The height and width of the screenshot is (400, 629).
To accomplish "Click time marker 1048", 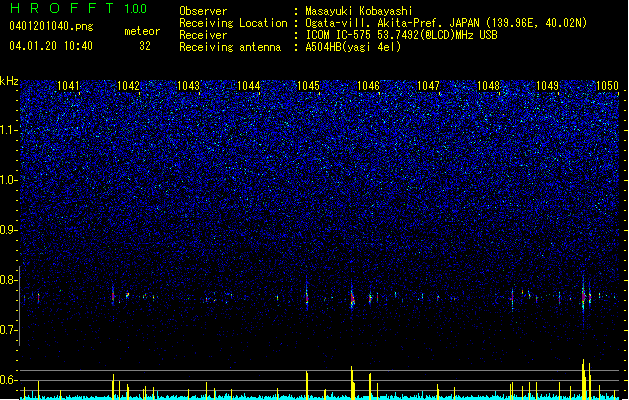I will pyautogui.click(x=488, y=86).
